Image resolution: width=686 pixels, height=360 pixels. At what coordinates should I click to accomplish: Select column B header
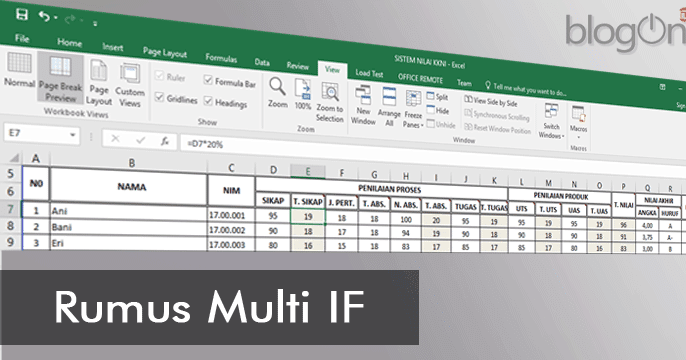pos(131,163)
